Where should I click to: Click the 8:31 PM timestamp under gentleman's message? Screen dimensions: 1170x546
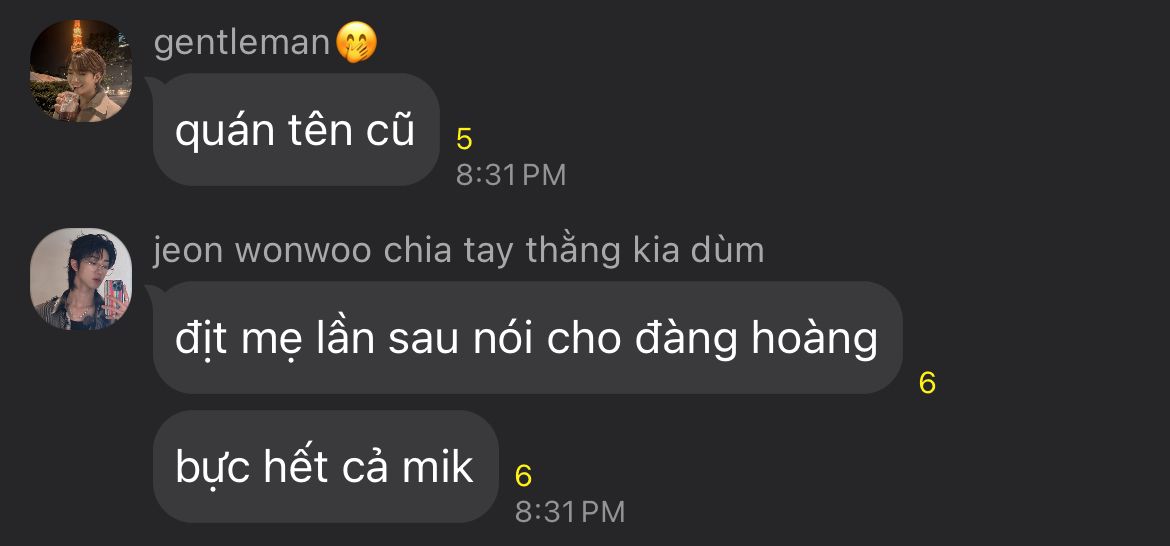pos(511,175)
